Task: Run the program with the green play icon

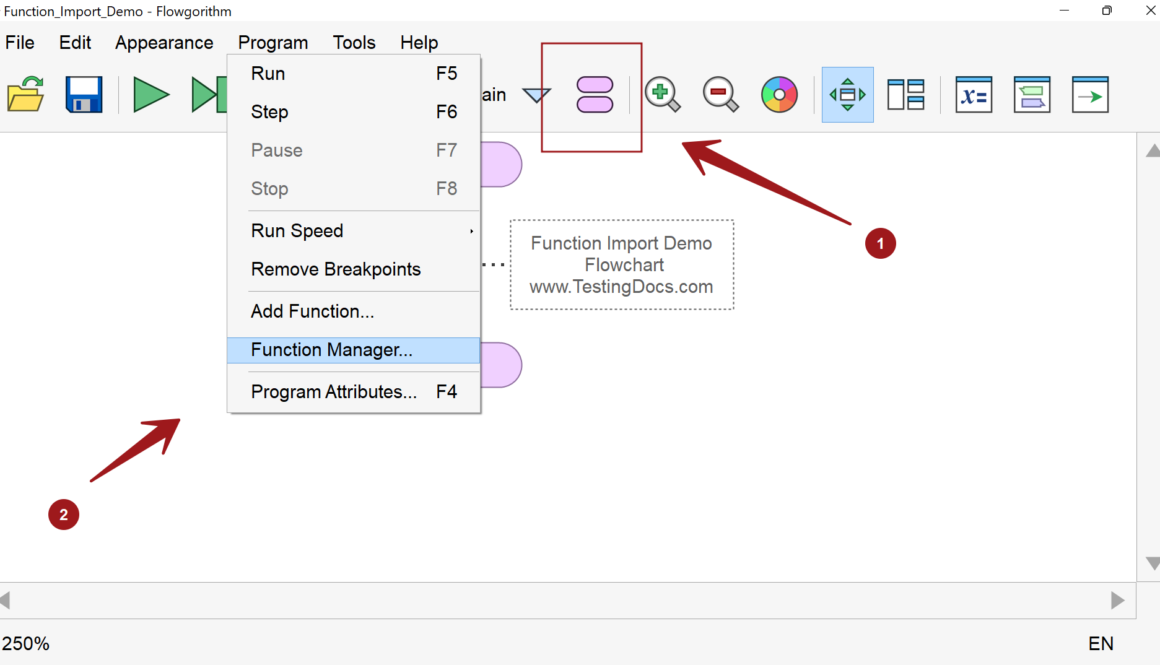Action: (x=150, y=95)
